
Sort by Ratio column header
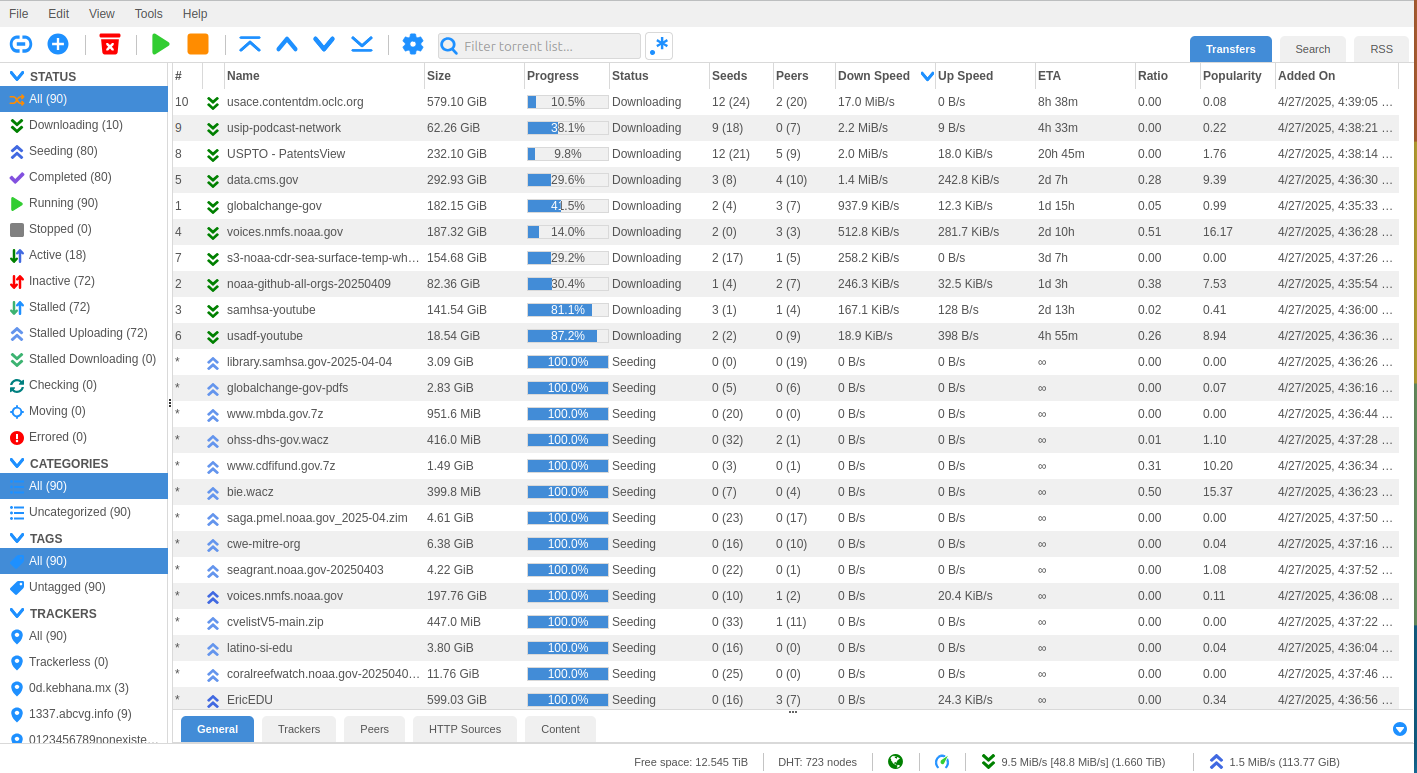pyautogui.click(x=1168, y=76)
